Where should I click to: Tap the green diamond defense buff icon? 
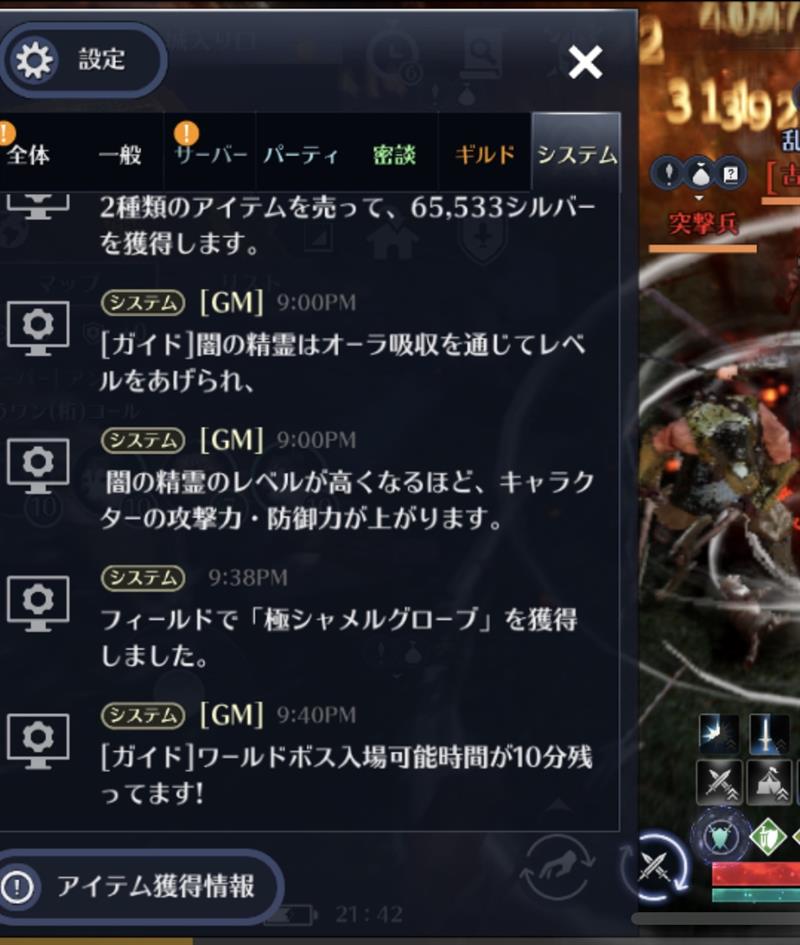point(767,837)
